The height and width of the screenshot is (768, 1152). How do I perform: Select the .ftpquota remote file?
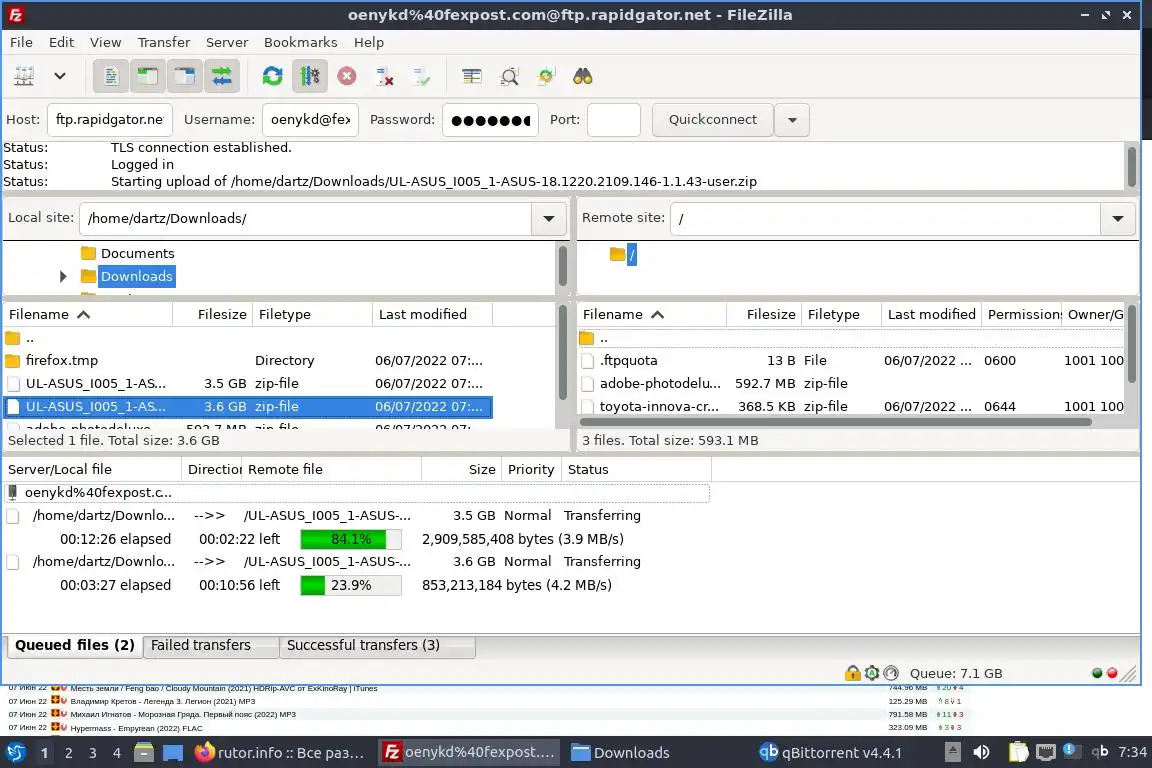851,361
